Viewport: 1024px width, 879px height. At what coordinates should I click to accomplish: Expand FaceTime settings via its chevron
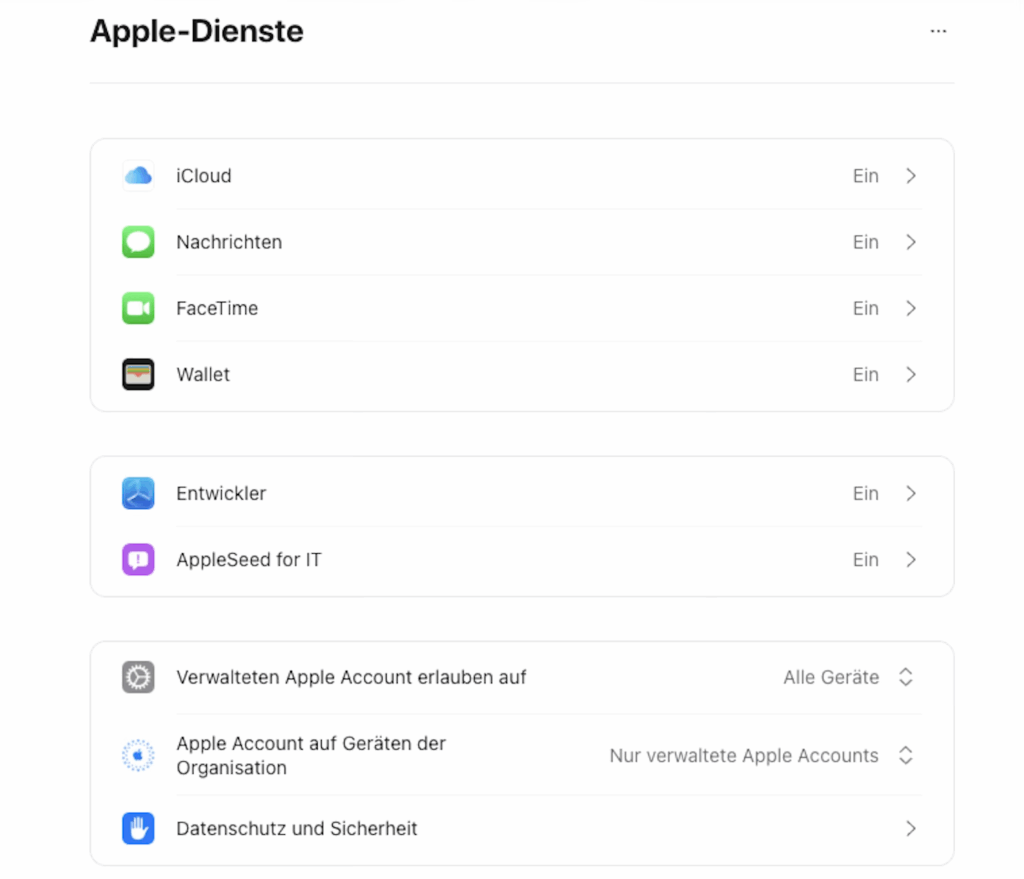[911, 308]
